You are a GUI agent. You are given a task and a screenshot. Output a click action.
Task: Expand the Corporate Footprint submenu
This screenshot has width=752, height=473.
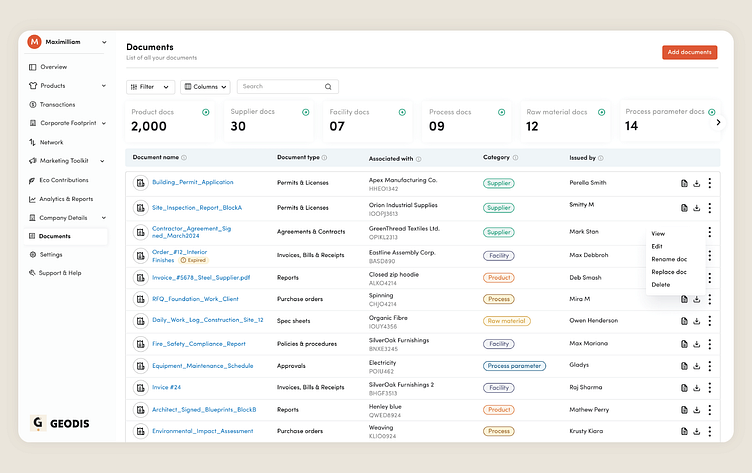(104, 123)
